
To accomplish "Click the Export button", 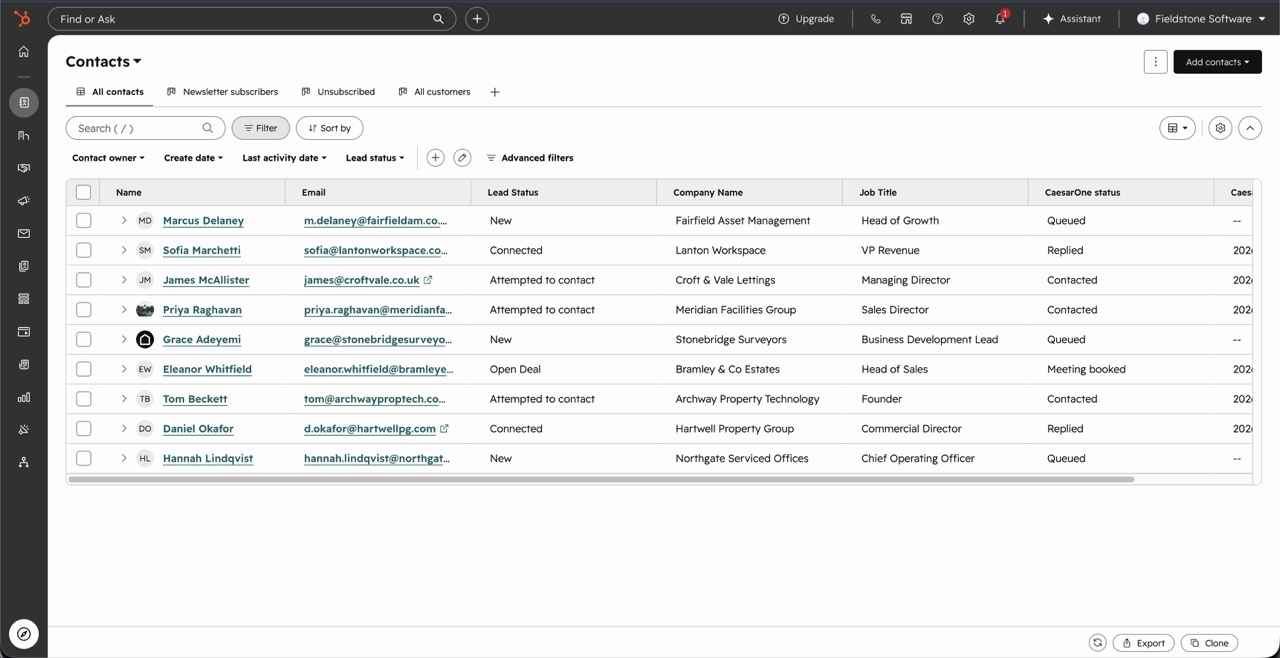I will 1143,643.
